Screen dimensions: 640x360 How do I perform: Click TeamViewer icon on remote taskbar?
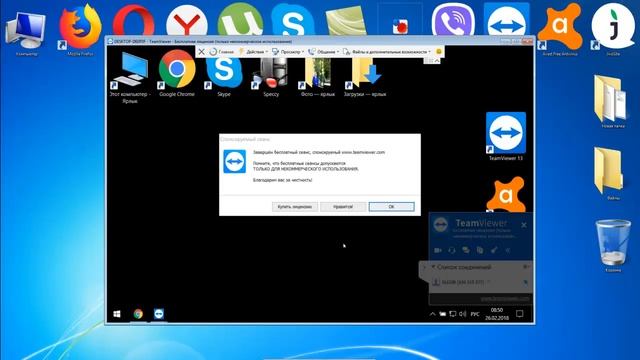point(159,313)
